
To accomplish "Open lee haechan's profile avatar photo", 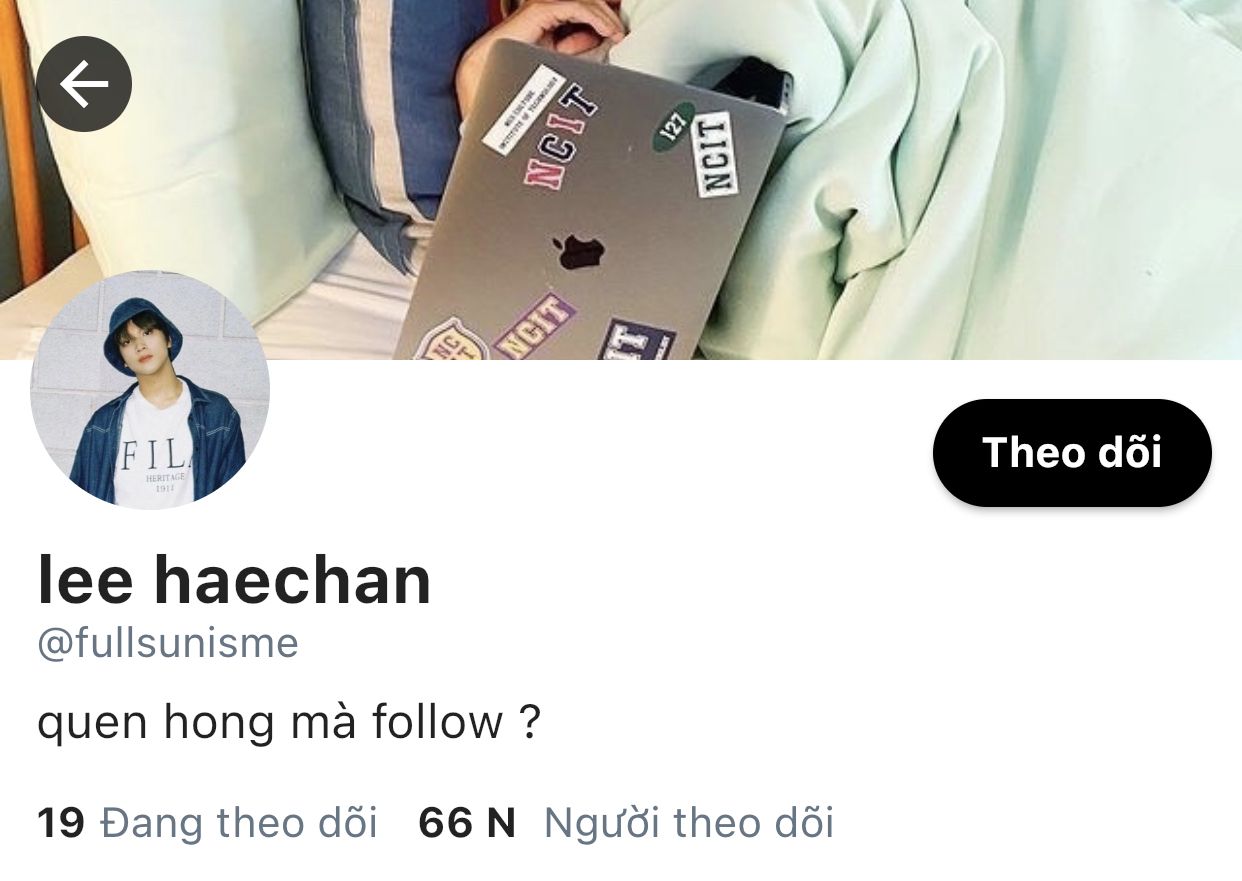I will click(x=150, y=390).
